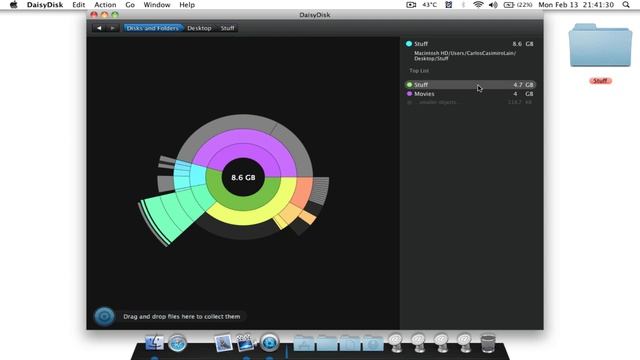
Task: Select the Movies 4 GB list row
Action: 469,94
